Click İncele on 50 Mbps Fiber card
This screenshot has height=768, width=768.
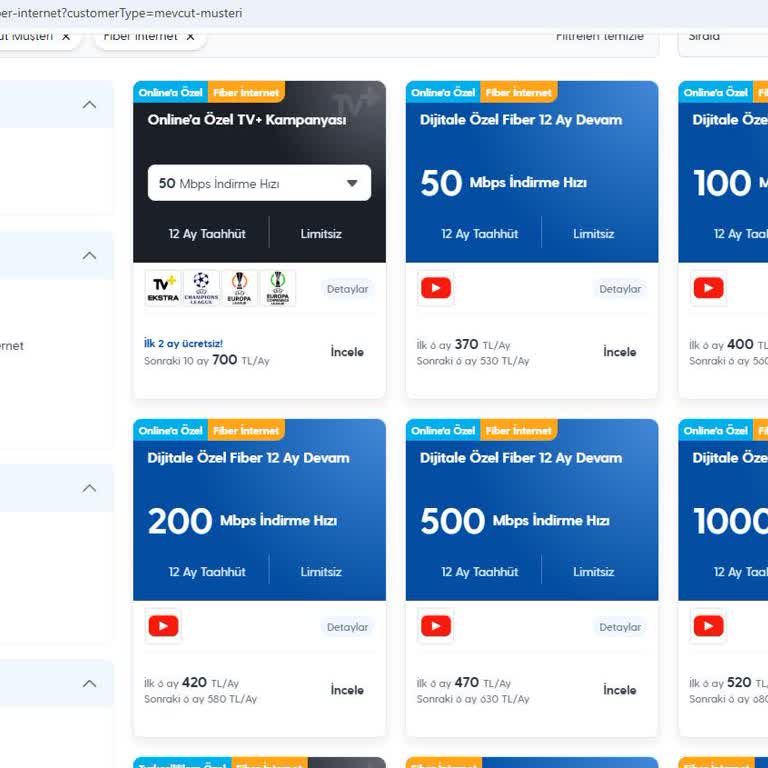click(620, 352)
